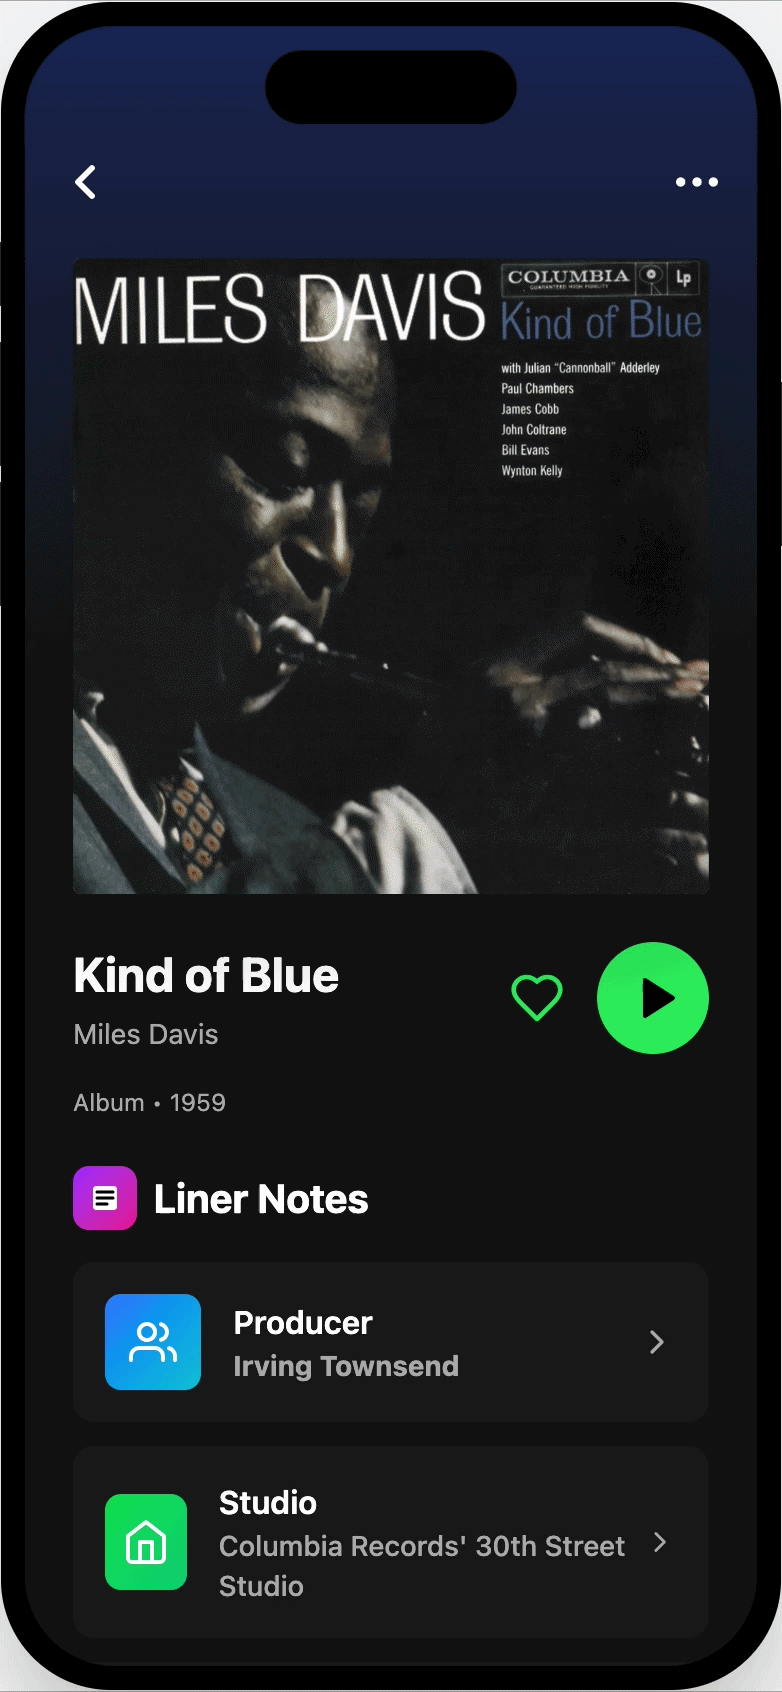Select the 1959 release year
782x1692 pixels.
pyautogui.click(x=198, y=1103)
